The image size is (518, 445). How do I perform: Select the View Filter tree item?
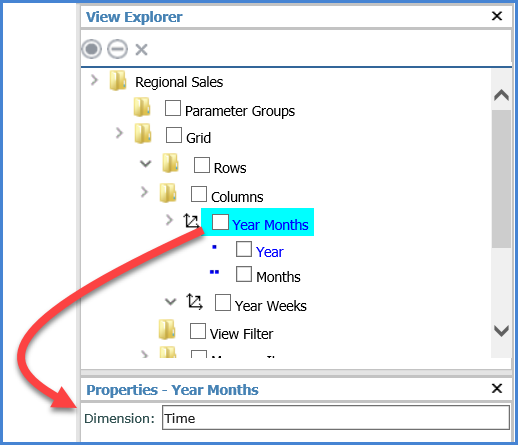click(x=241, y=334)
